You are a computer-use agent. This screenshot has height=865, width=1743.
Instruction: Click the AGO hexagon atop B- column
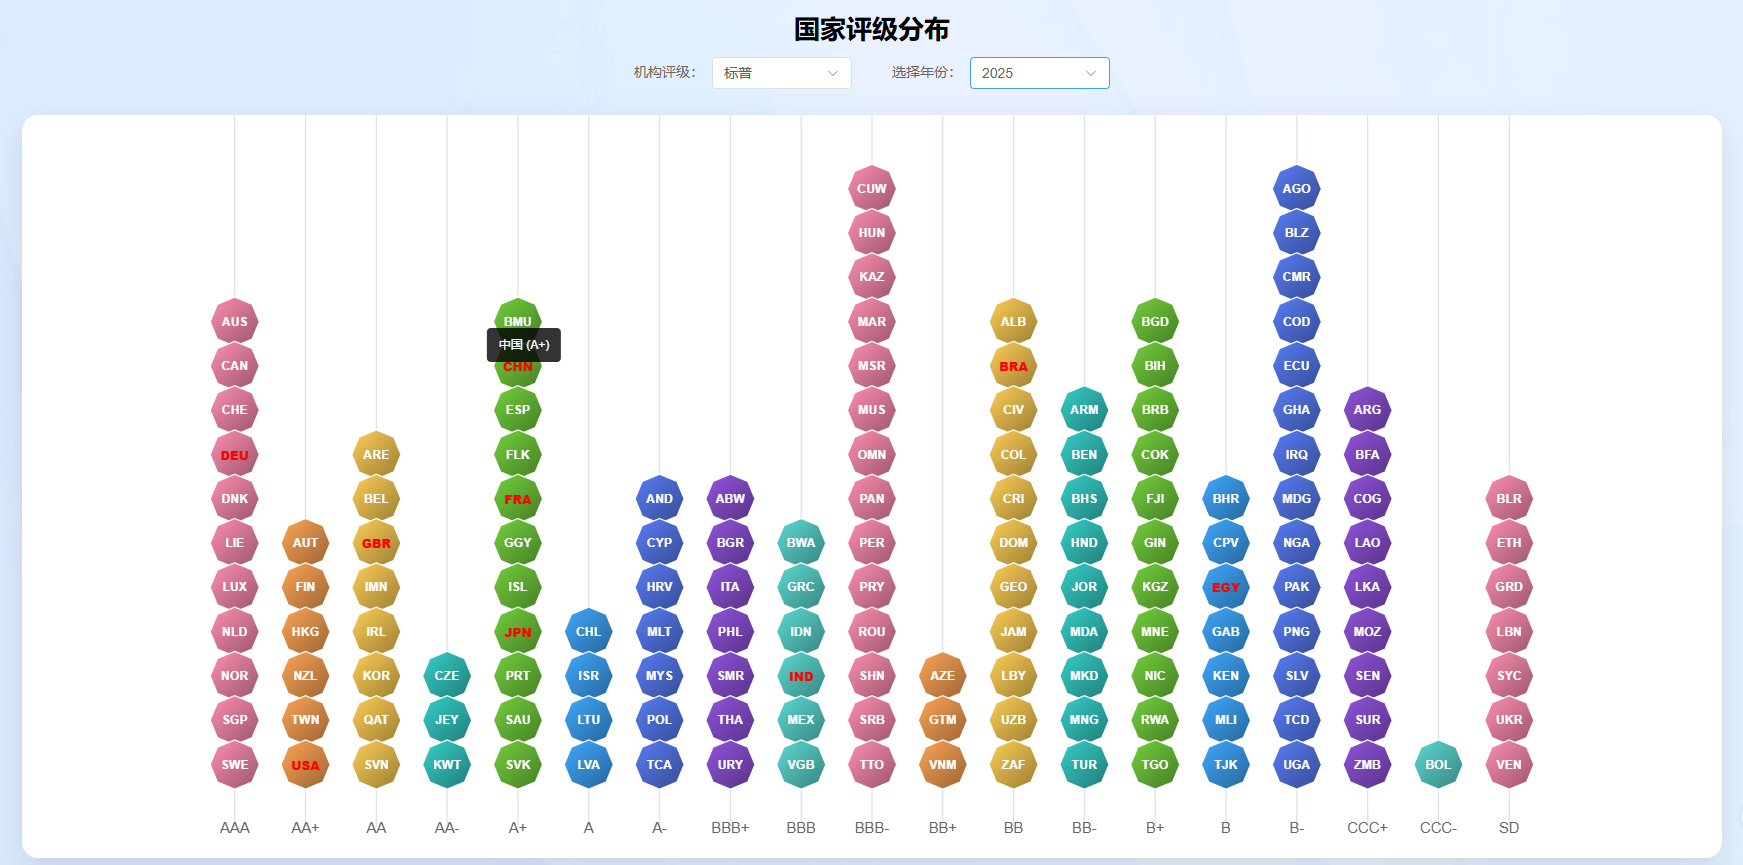click(1297, 189)
